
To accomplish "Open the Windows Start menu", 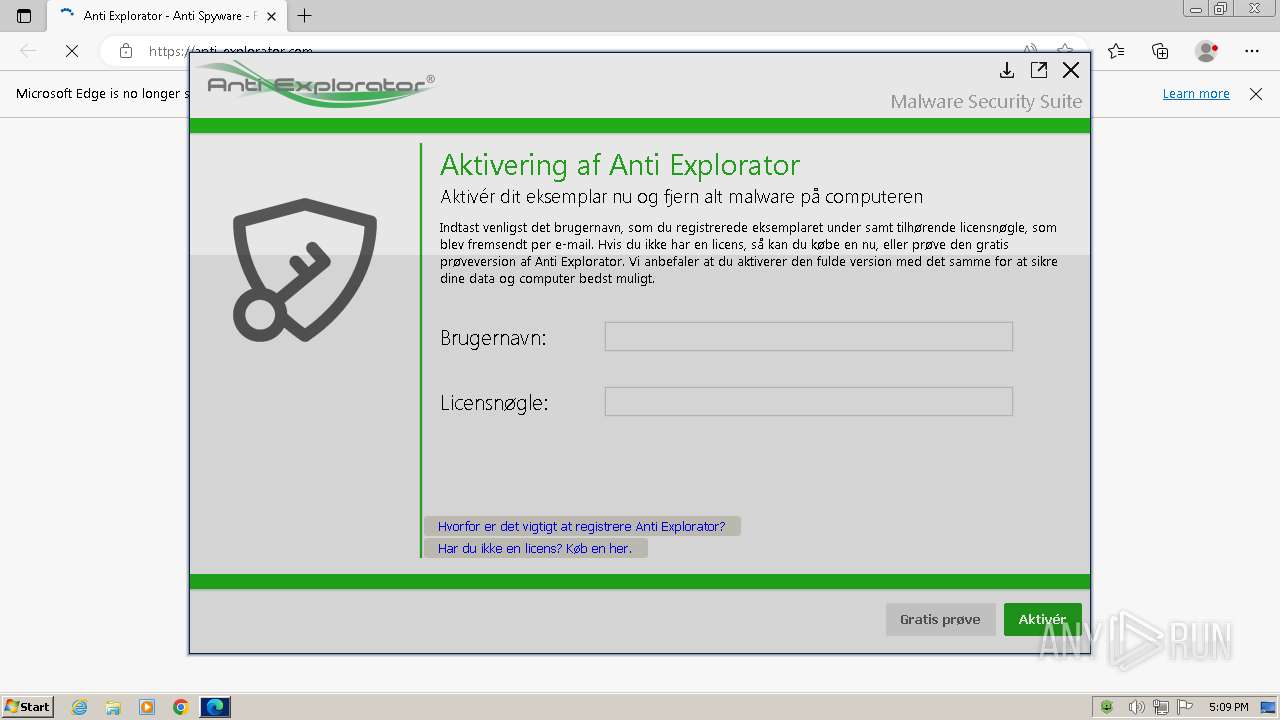I will [x=27, y=707].
